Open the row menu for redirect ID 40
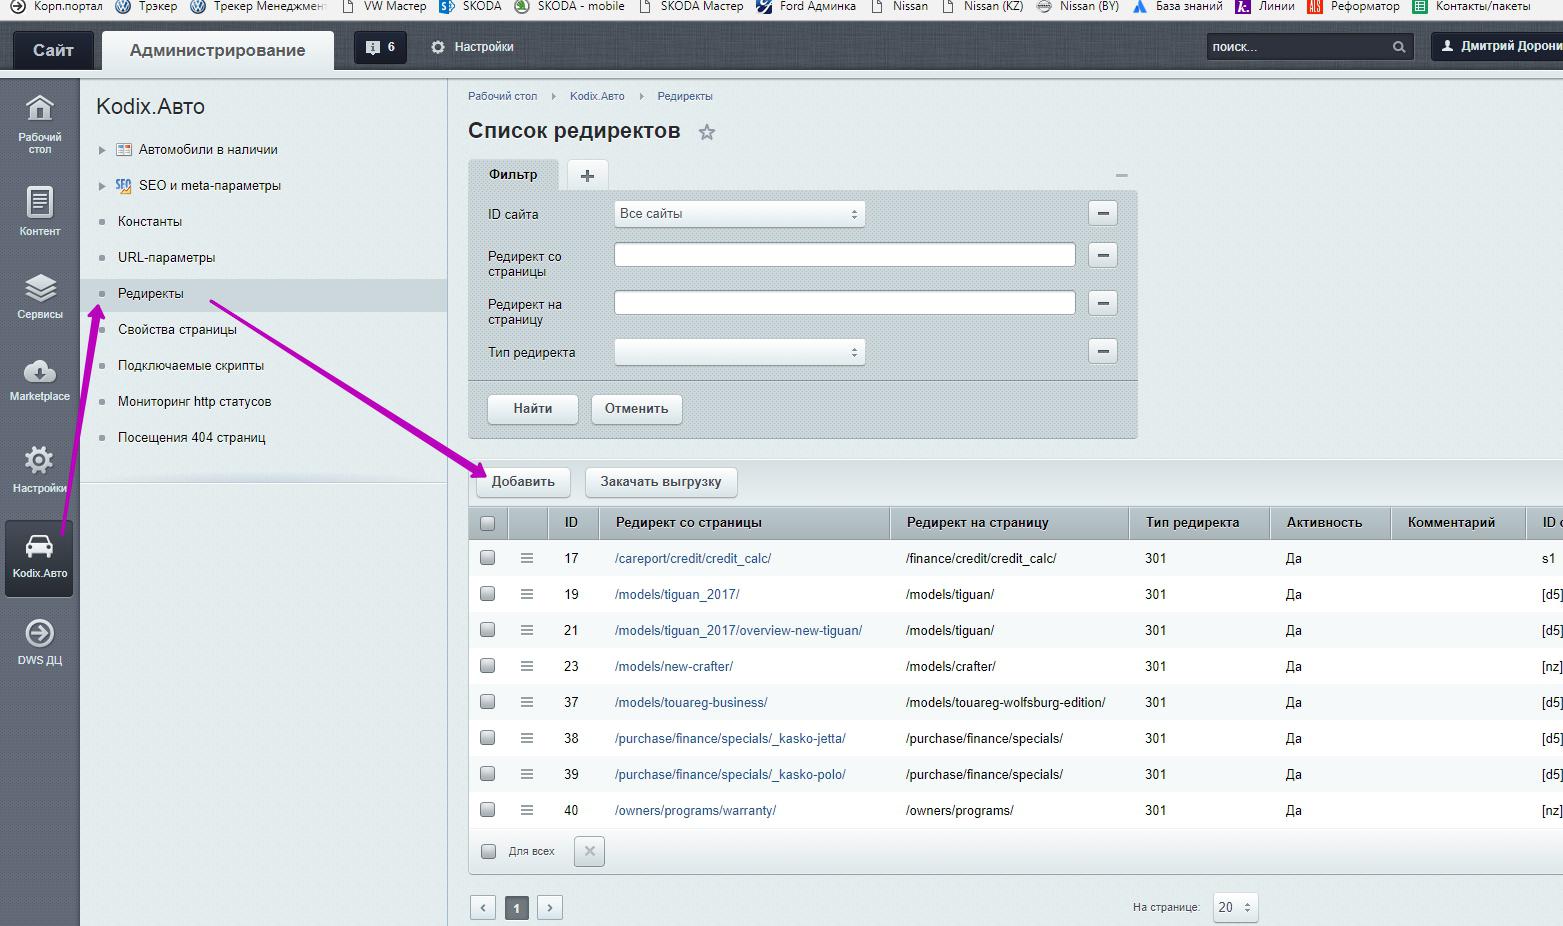This screenshot has width=1563, height=926. coord(527,810)
